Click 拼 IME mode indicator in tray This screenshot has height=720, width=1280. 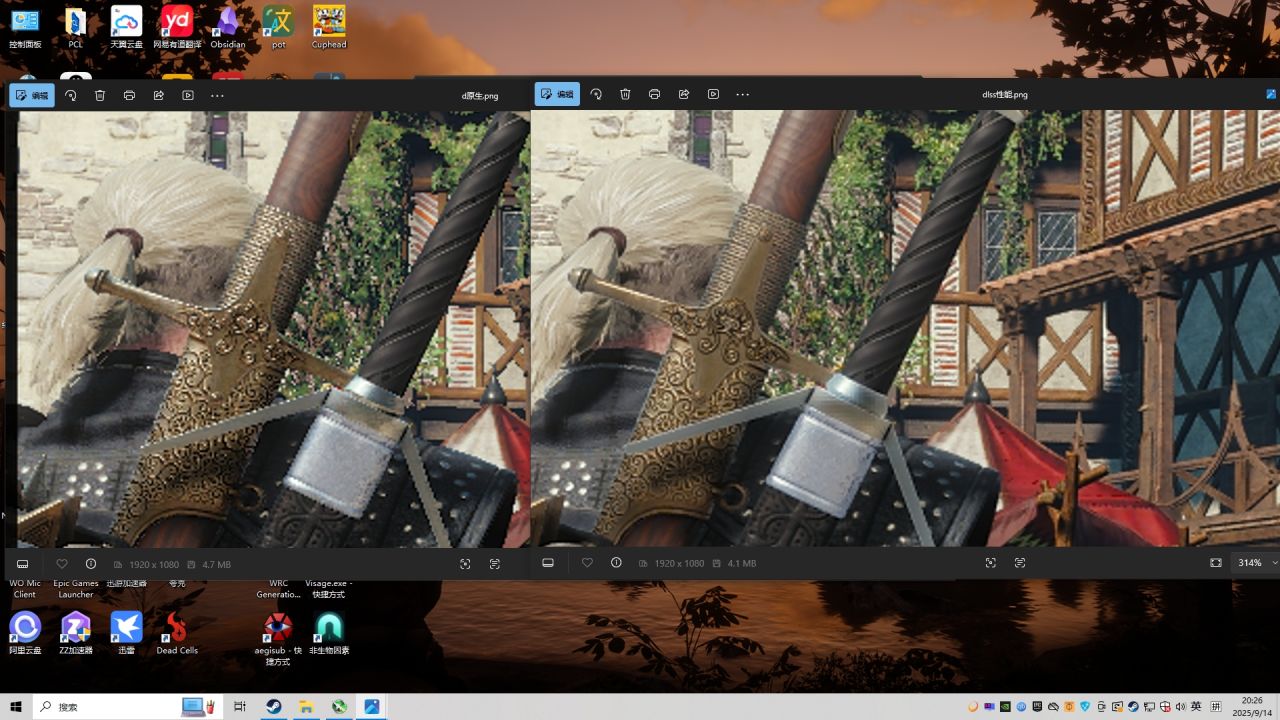[1216, 707]
